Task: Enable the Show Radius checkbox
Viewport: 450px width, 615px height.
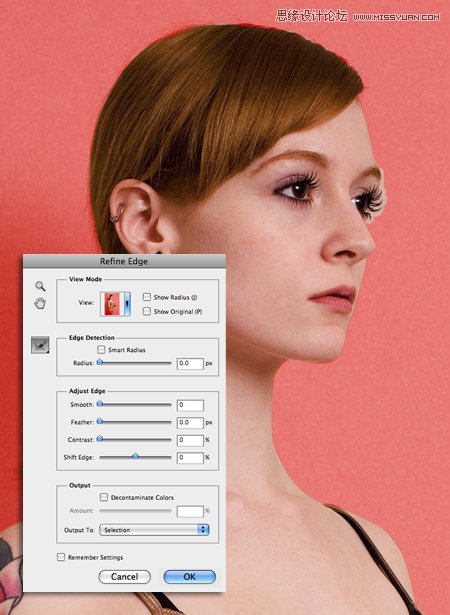Action: click(147, 297)
